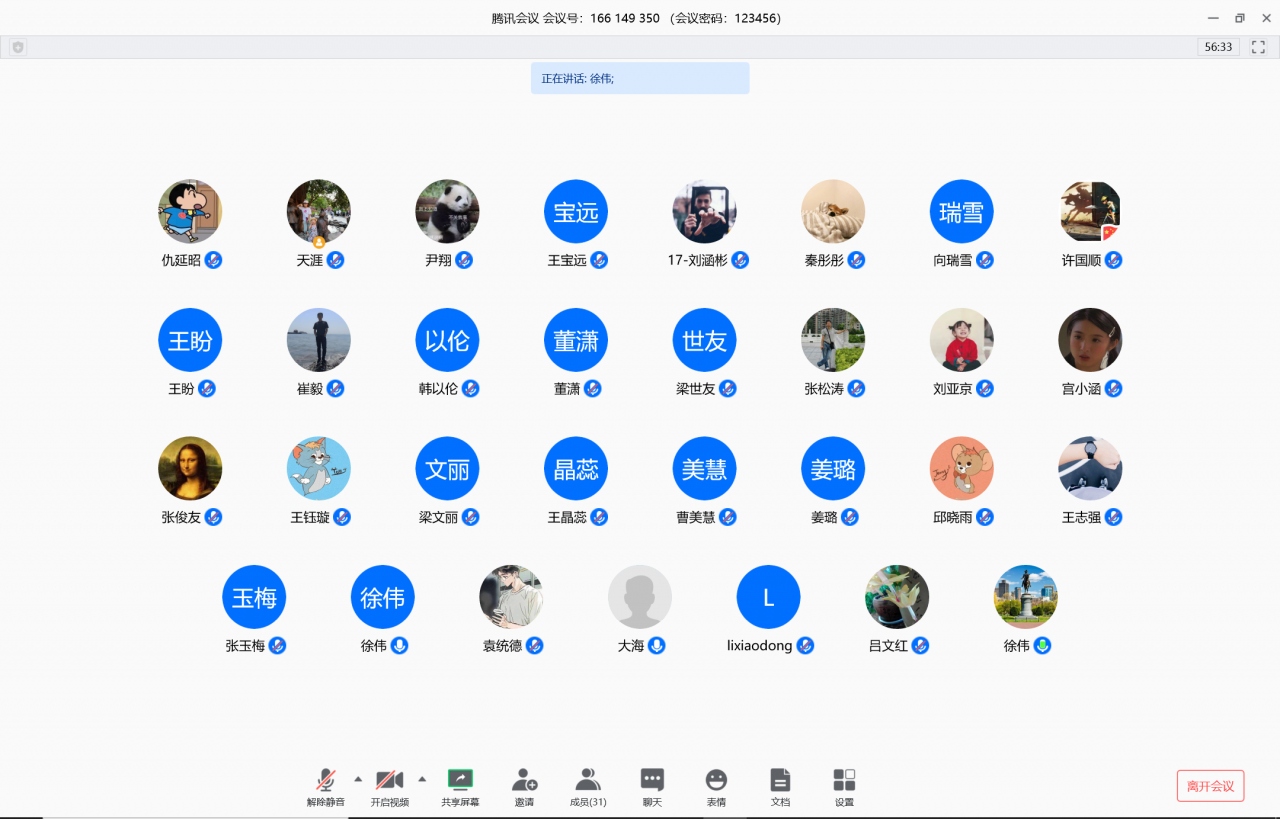Click the security shield icon top-left
Screen dimensions: 1280x819
pos(18,47)
